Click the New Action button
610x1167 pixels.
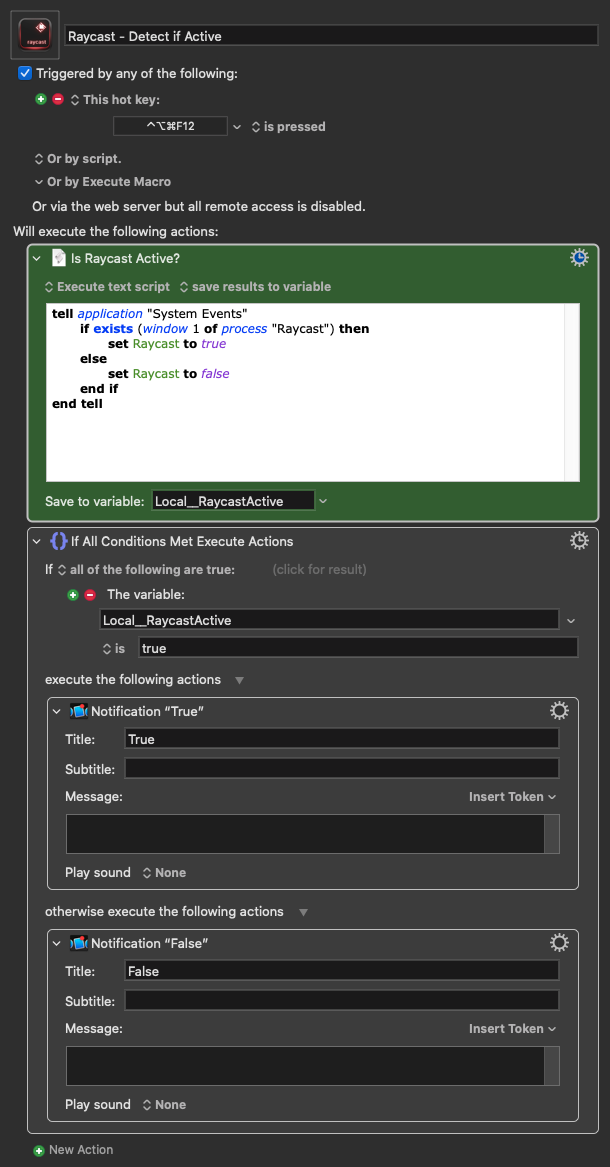[74, 1150]
